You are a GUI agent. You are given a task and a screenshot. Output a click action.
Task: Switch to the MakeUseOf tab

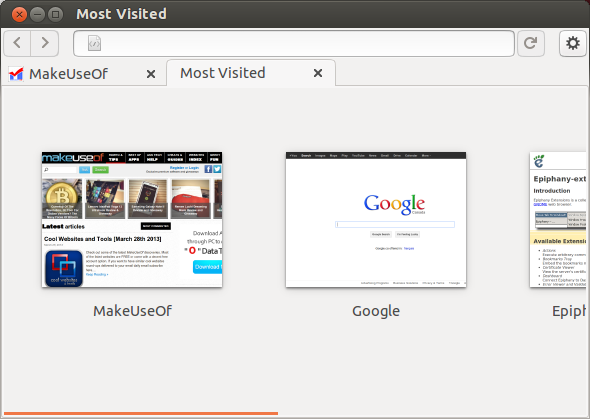[x=84, y=74]
